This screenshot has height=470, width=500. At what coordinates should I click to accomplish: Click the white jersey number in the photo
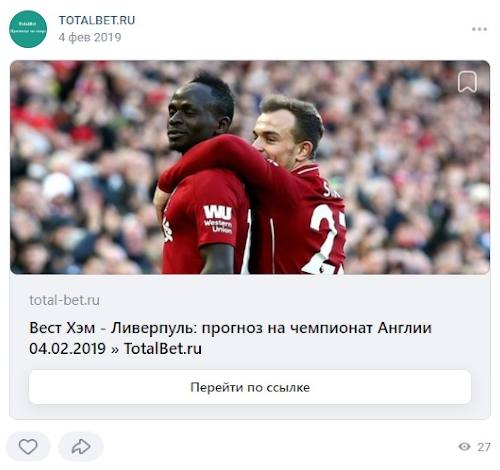[x=327, y=238]
